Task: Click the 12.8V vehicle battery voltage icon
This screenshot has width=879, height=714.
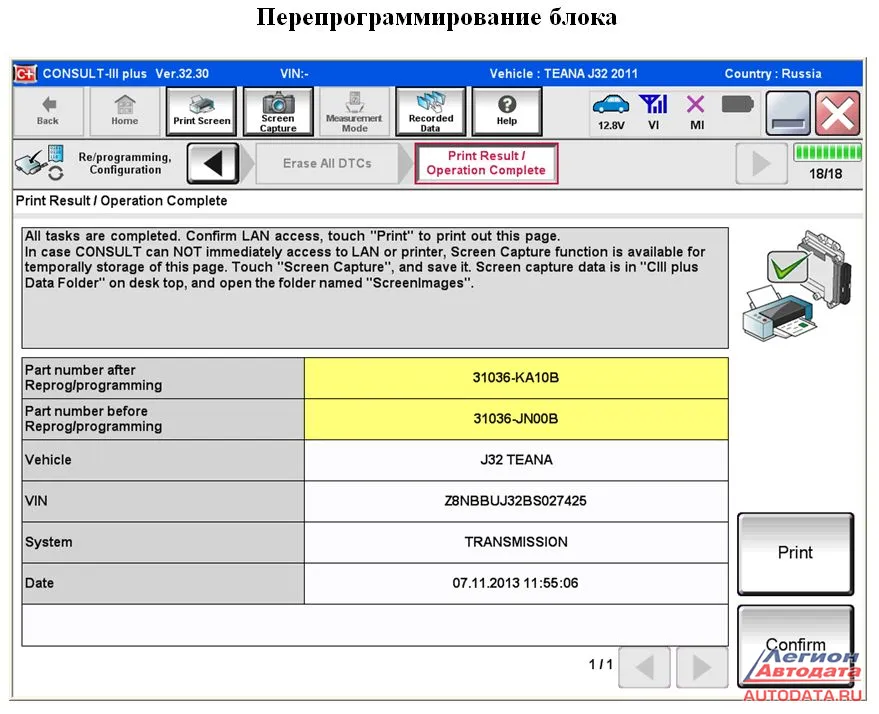Action: [x=611, y=113]
